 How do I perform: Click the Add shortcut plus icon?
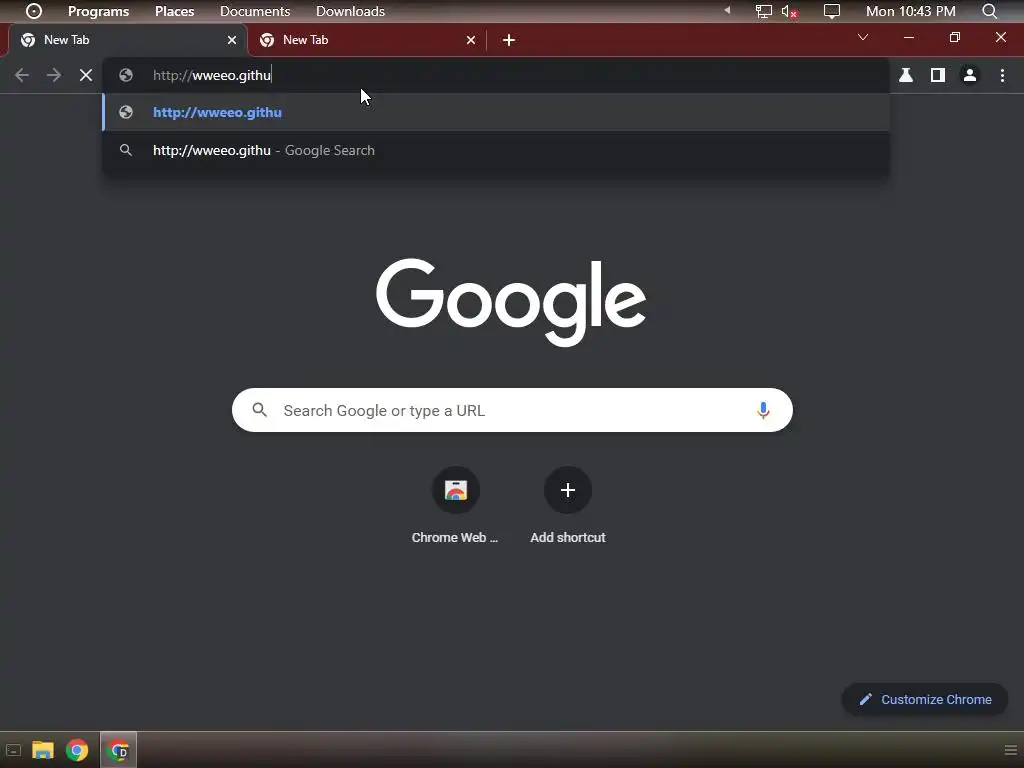point(568,490)
